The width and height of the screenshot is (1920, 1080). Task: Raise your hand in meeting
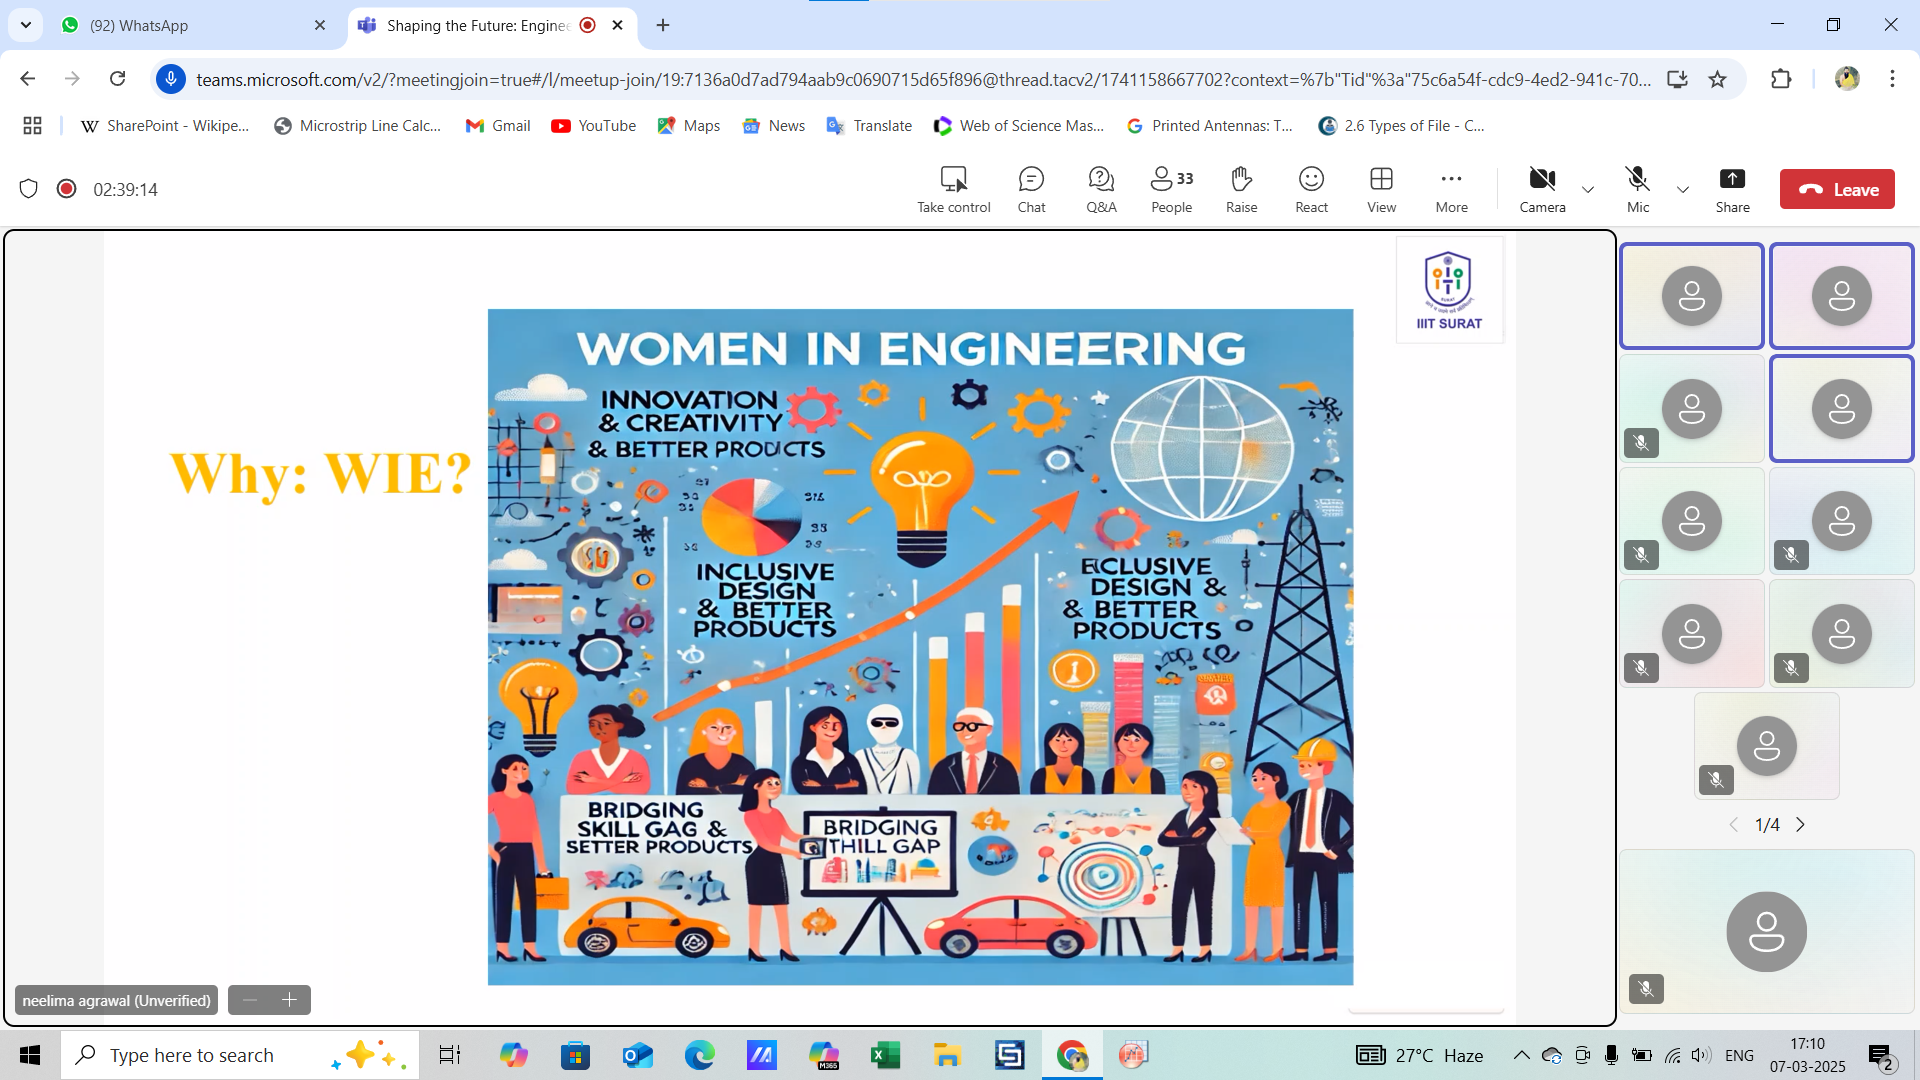[x=1241, y=189]
